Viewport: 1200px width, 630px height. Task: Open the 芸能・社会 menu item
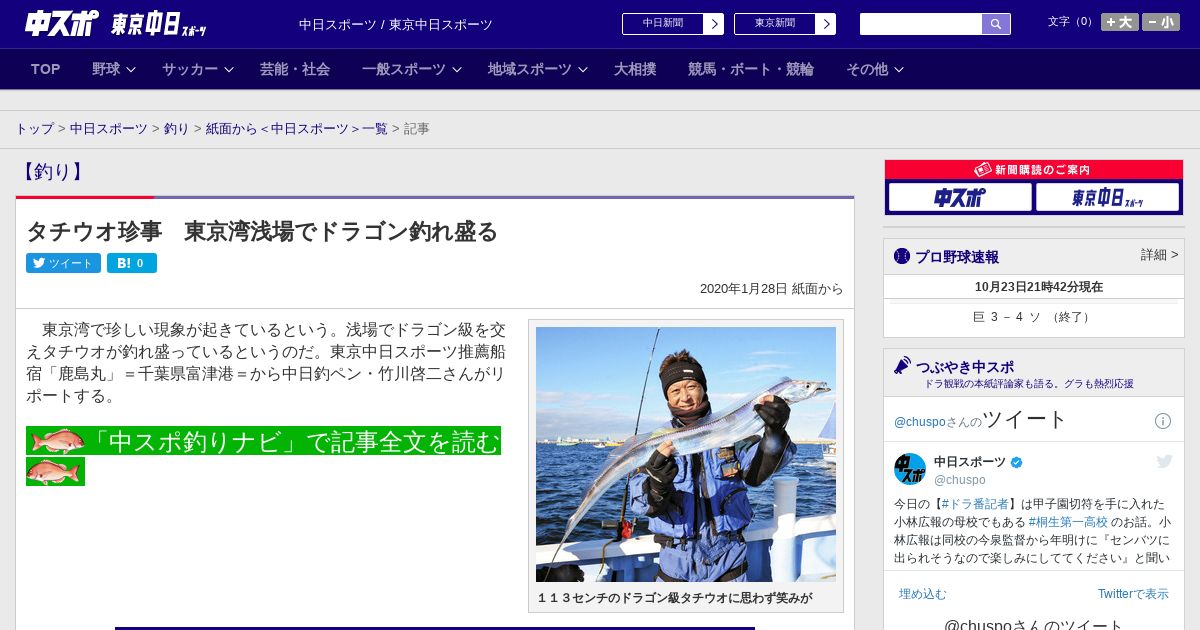(295, 69)
